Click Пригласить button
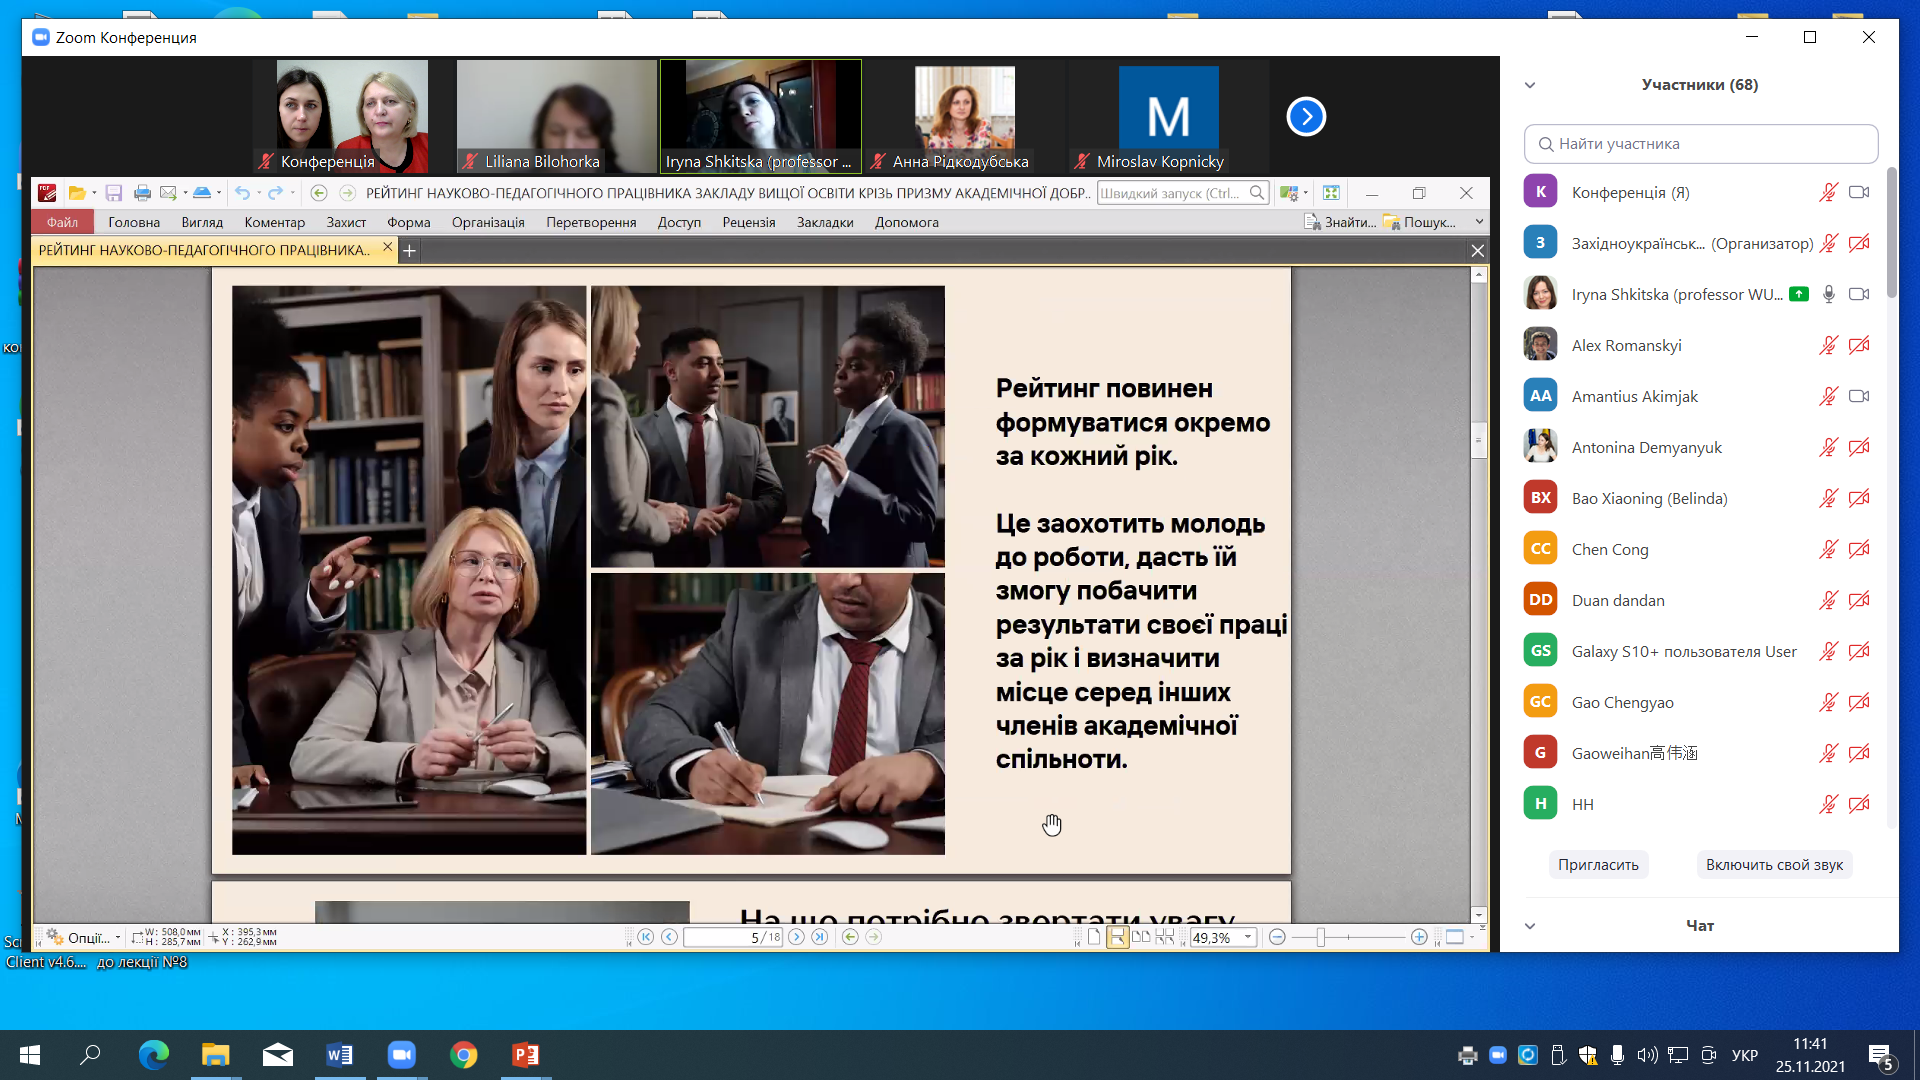This screenshot has width=1920, height=1080. [x=1598, y=865]
